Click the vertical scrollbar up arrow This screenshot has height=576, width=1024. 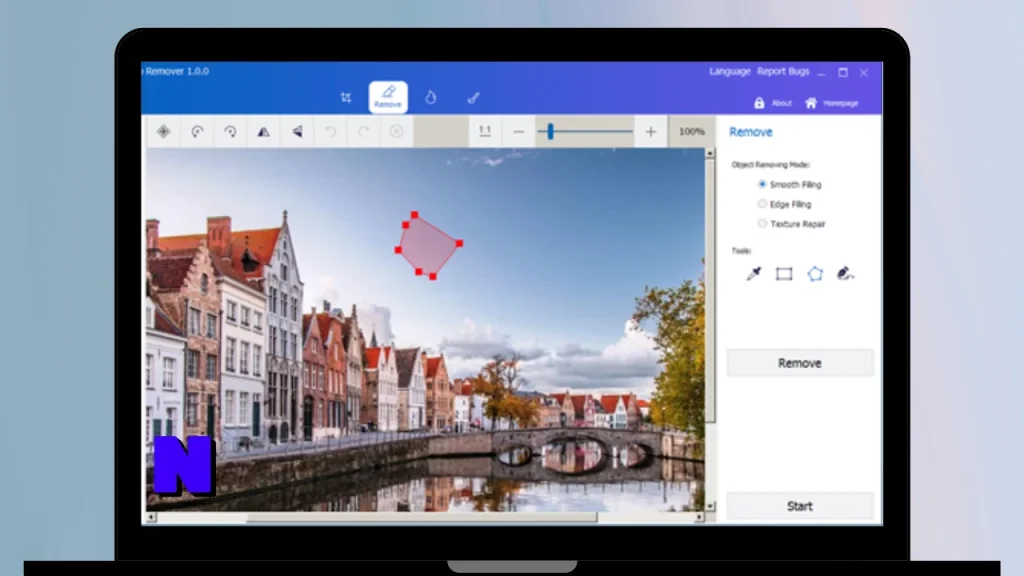(x=710, y=153)
